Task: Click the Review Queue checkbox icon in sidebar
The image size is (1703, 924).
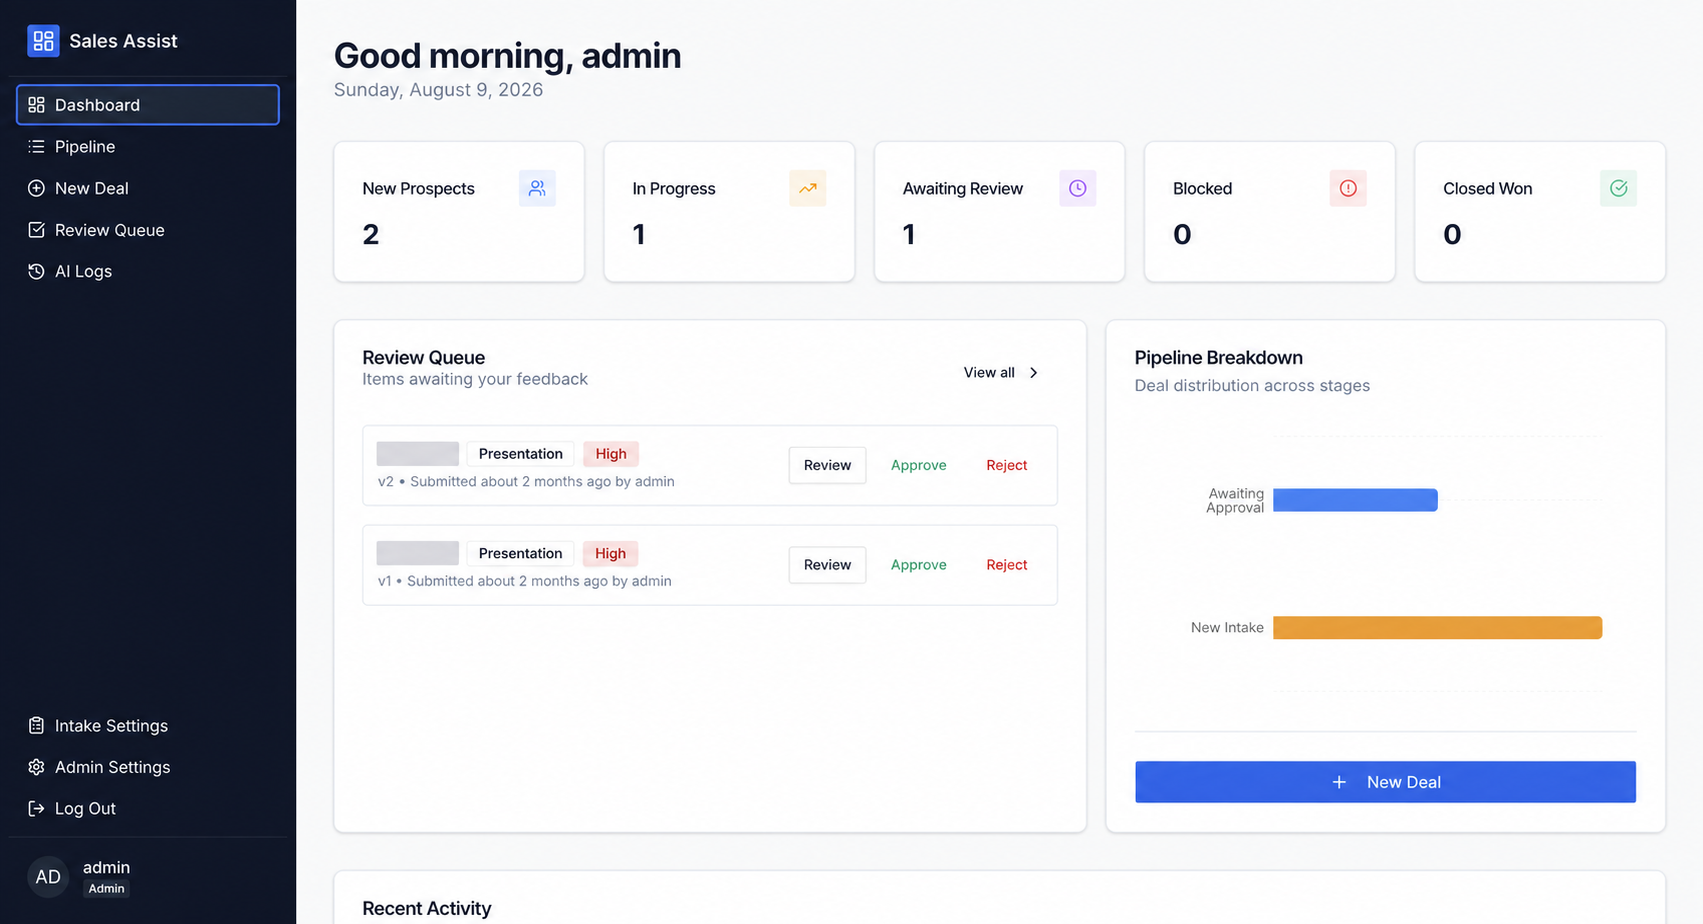Action: [36, 230]
